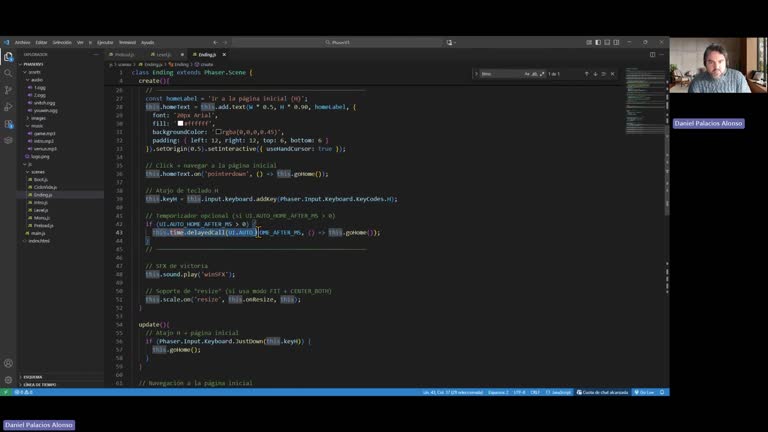Click the UTF-8 encoding in status bar
This screenshot has height=432, width=768.
519,392
